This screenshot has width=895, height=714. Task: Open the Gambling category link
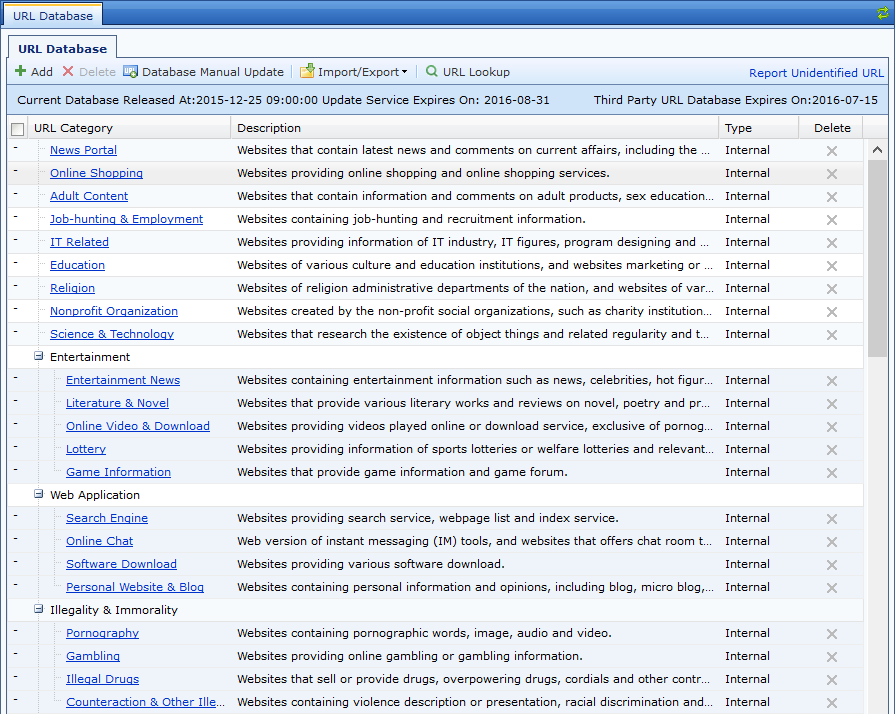[92, 656]
